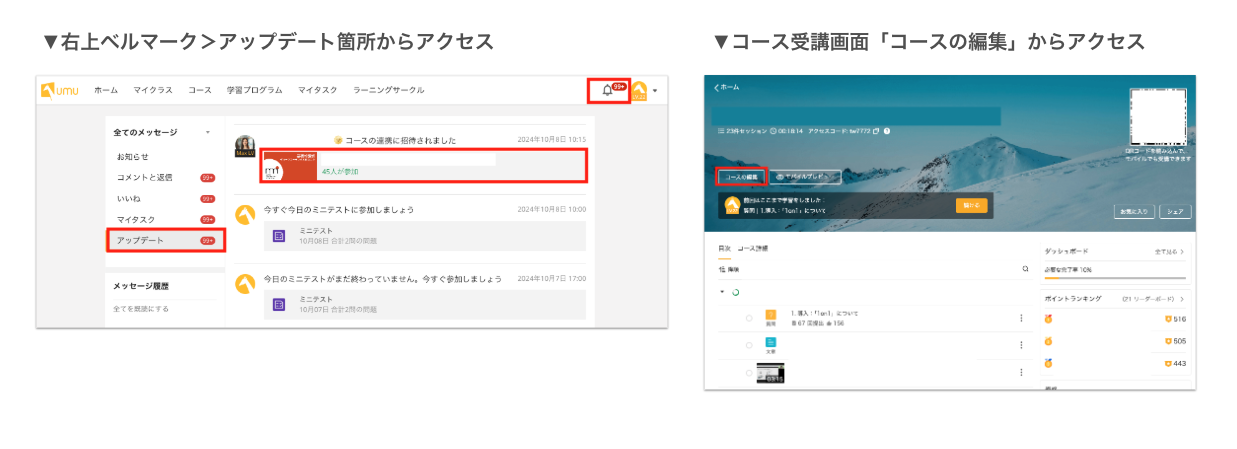Copy the access code with the copy icon
Screen dimensions: 1237x449
point(876,131)
